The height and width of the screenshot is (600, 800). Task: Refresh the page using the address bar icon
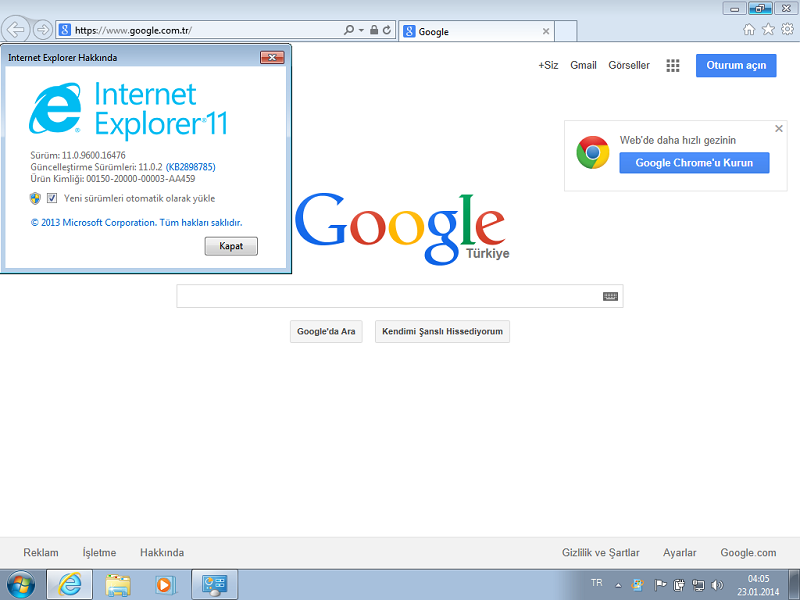[387, 30]
